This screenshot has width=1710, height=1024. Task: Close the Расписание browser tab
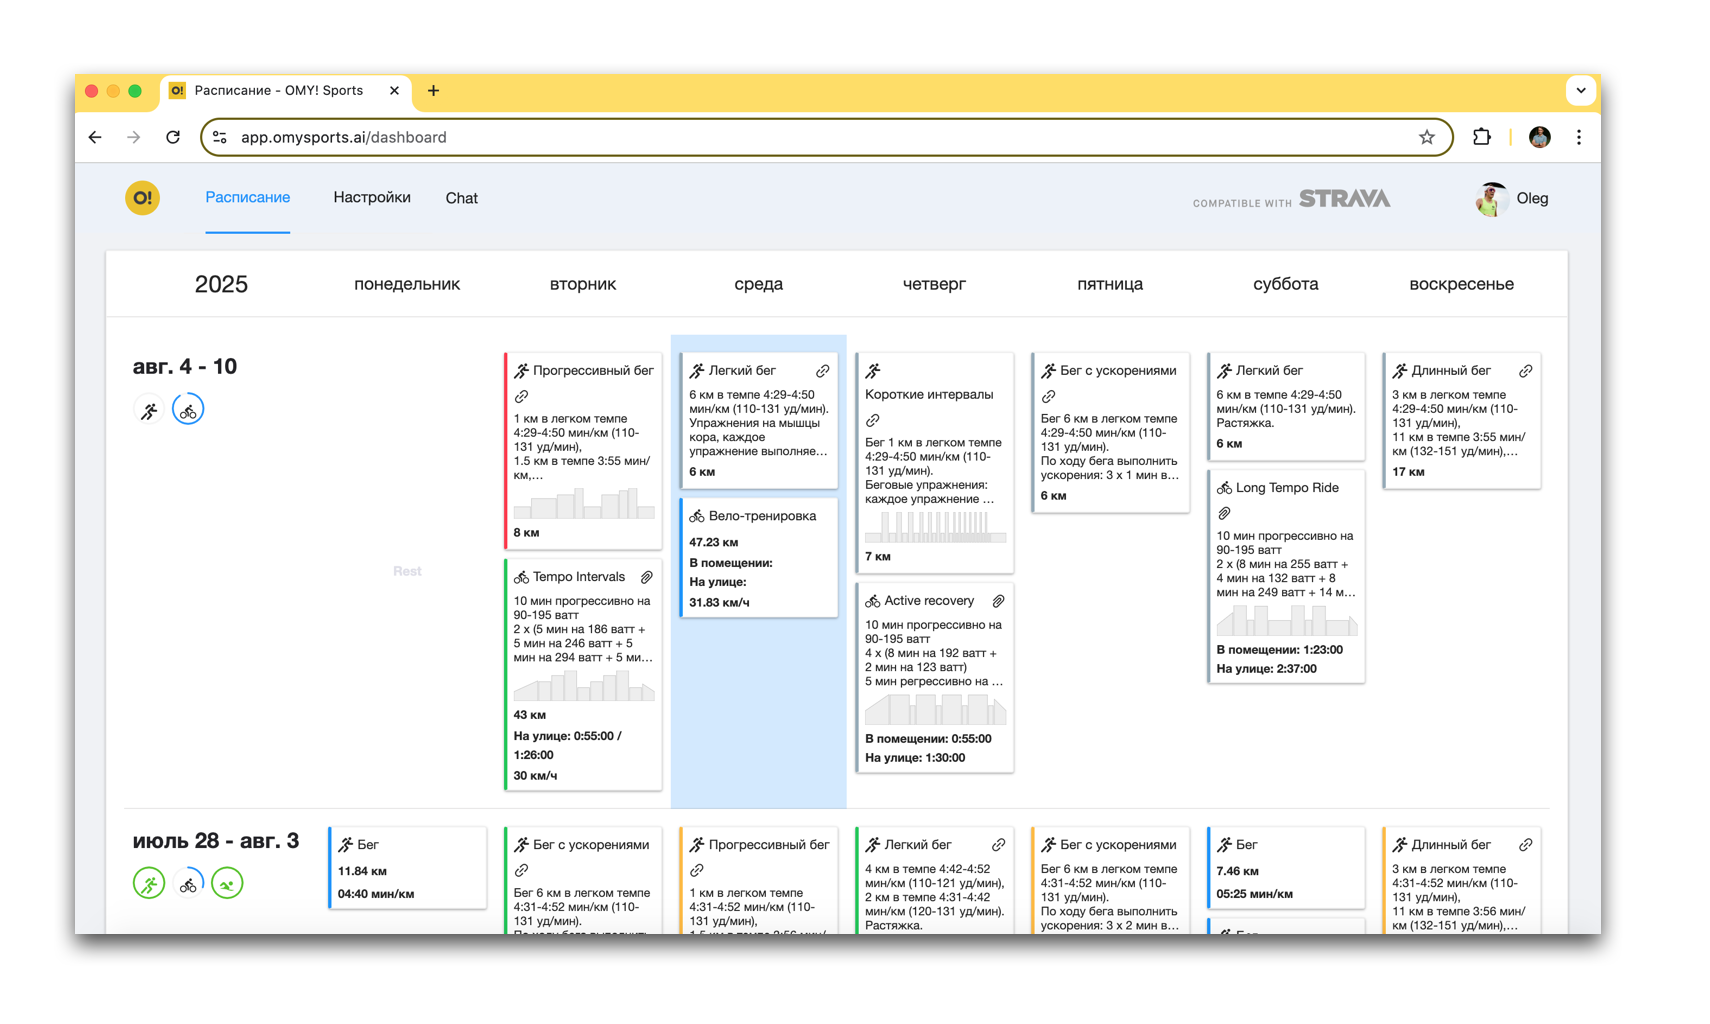(394, 91)
